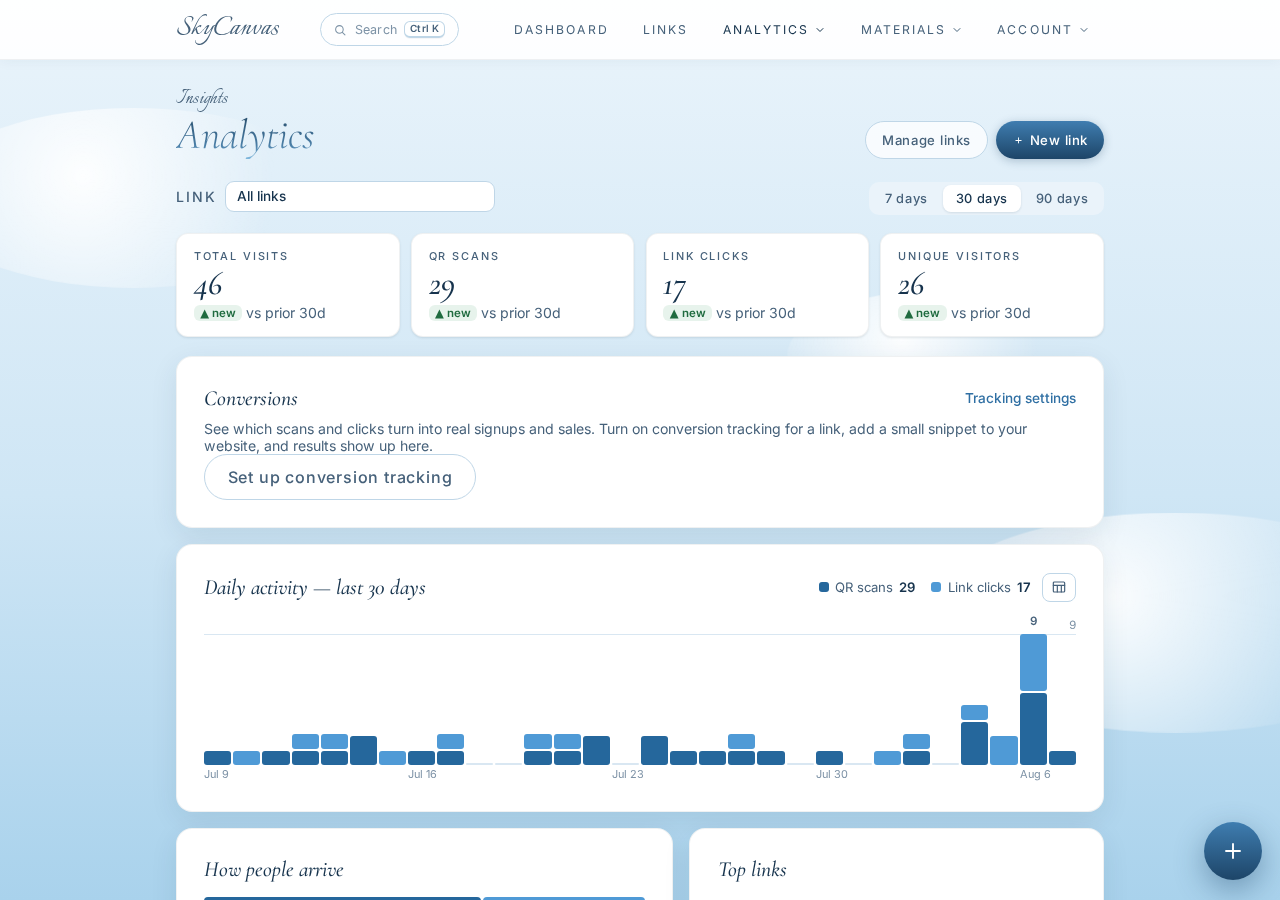Click the 'Jul 30' axis label
Image resolution: width=1280 pixels, height=900 pixels.
click(x=832, y=774)
